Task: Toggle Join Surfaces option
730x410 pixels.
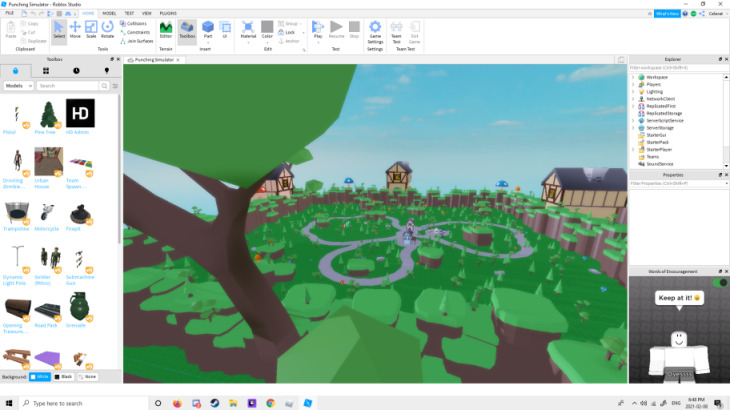Action: [x=136, y=41]
